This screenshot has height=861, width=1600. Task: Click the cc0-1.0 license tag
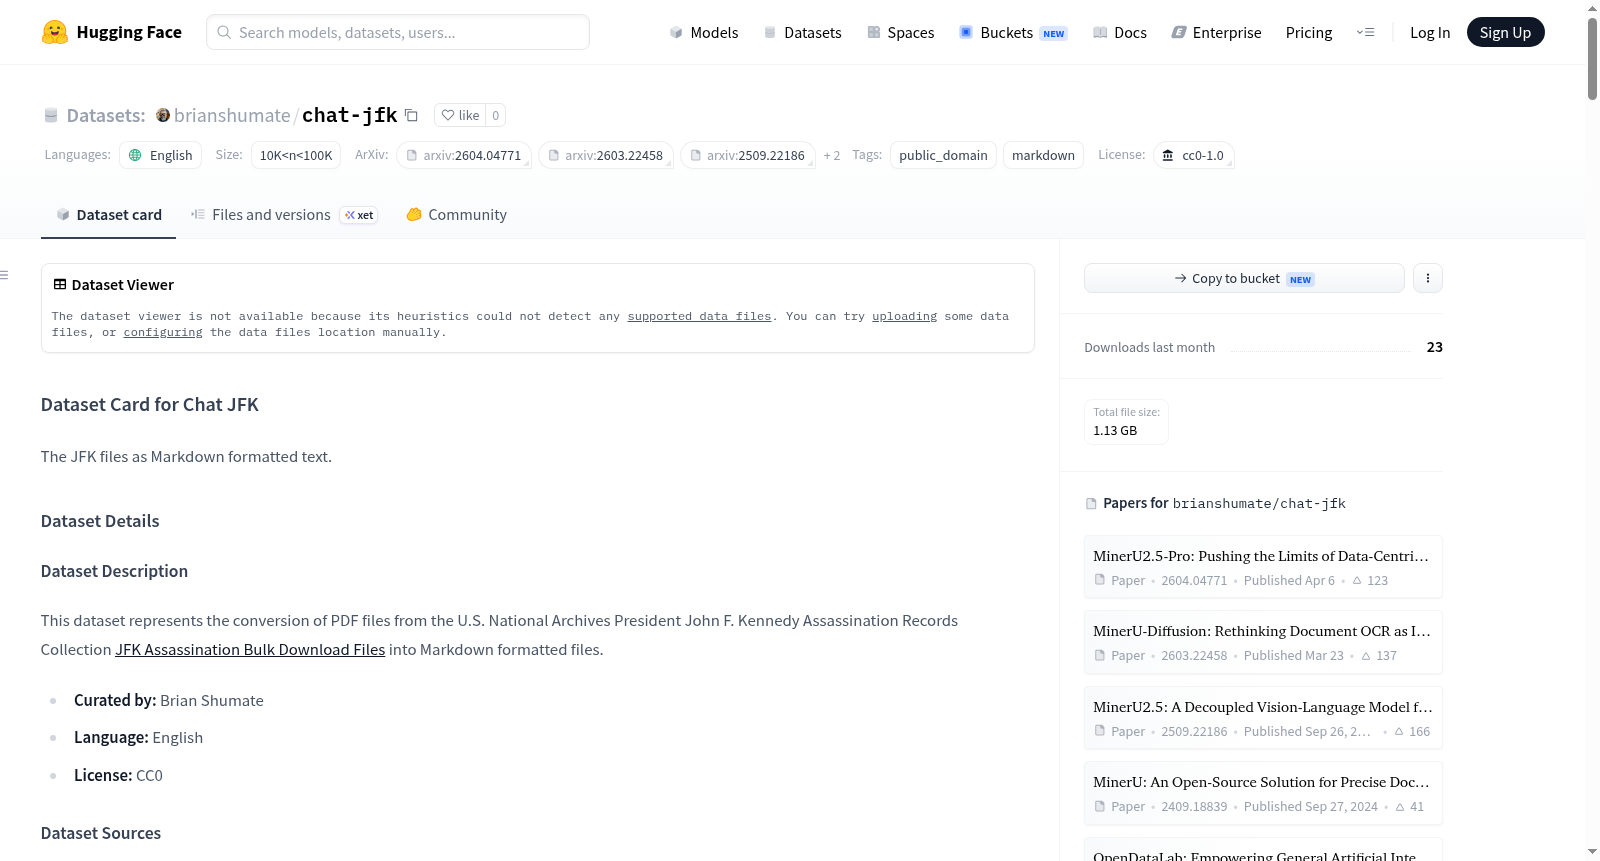coord(1194,155)
